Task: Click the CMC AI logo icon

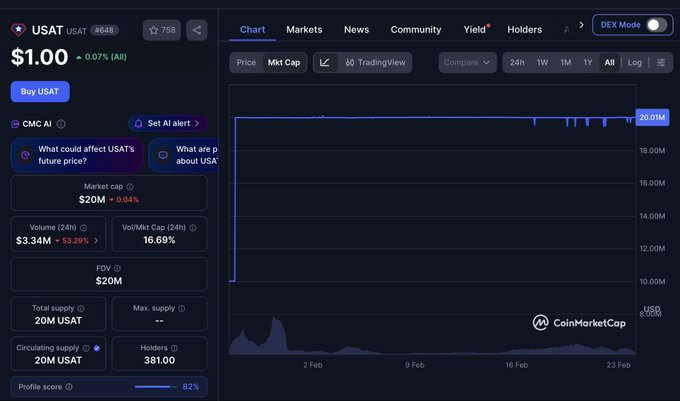Action: pyautogui.click(x=15, y=124)
